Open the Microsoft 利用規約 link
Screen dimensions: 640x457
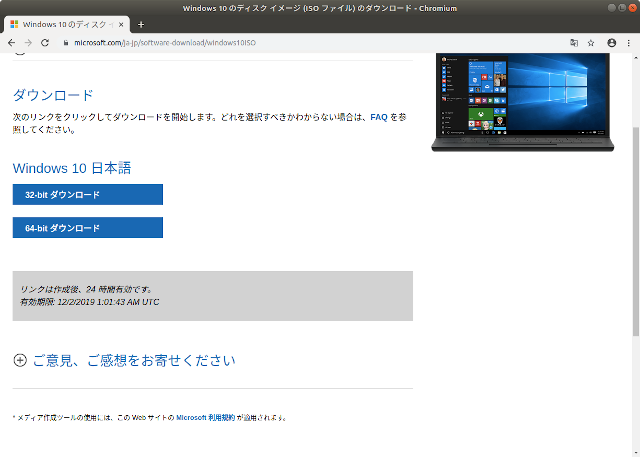(206, 417)
